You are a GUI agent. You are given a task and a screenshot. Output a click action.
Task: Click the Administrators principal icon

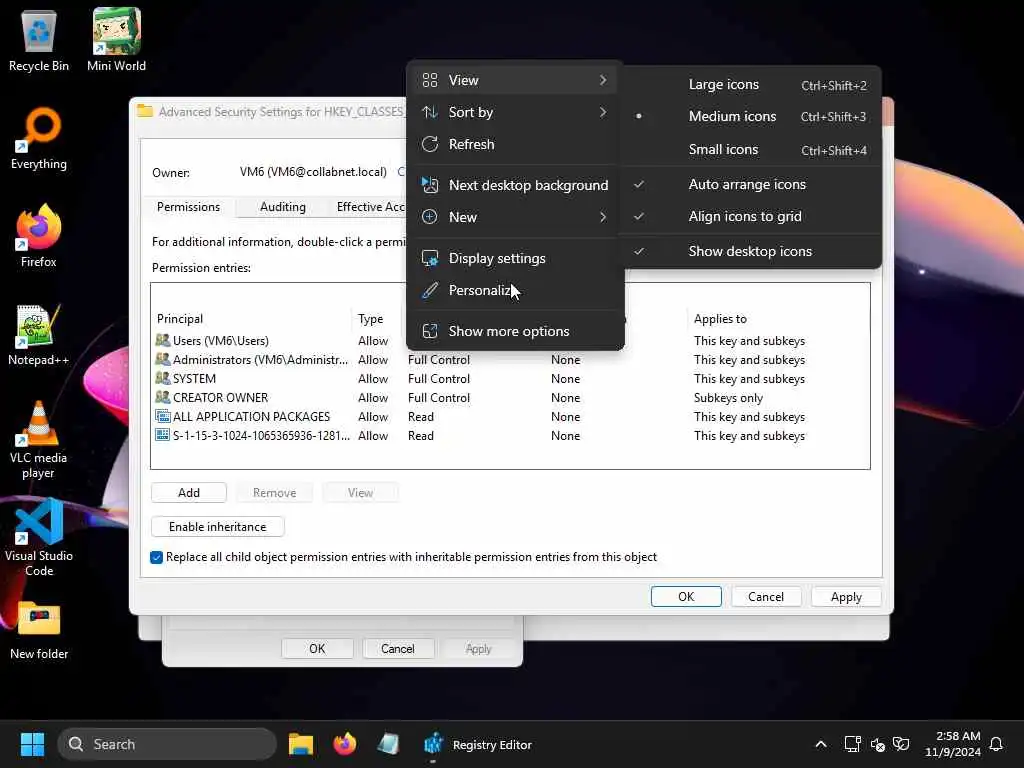tap(163, 359)
